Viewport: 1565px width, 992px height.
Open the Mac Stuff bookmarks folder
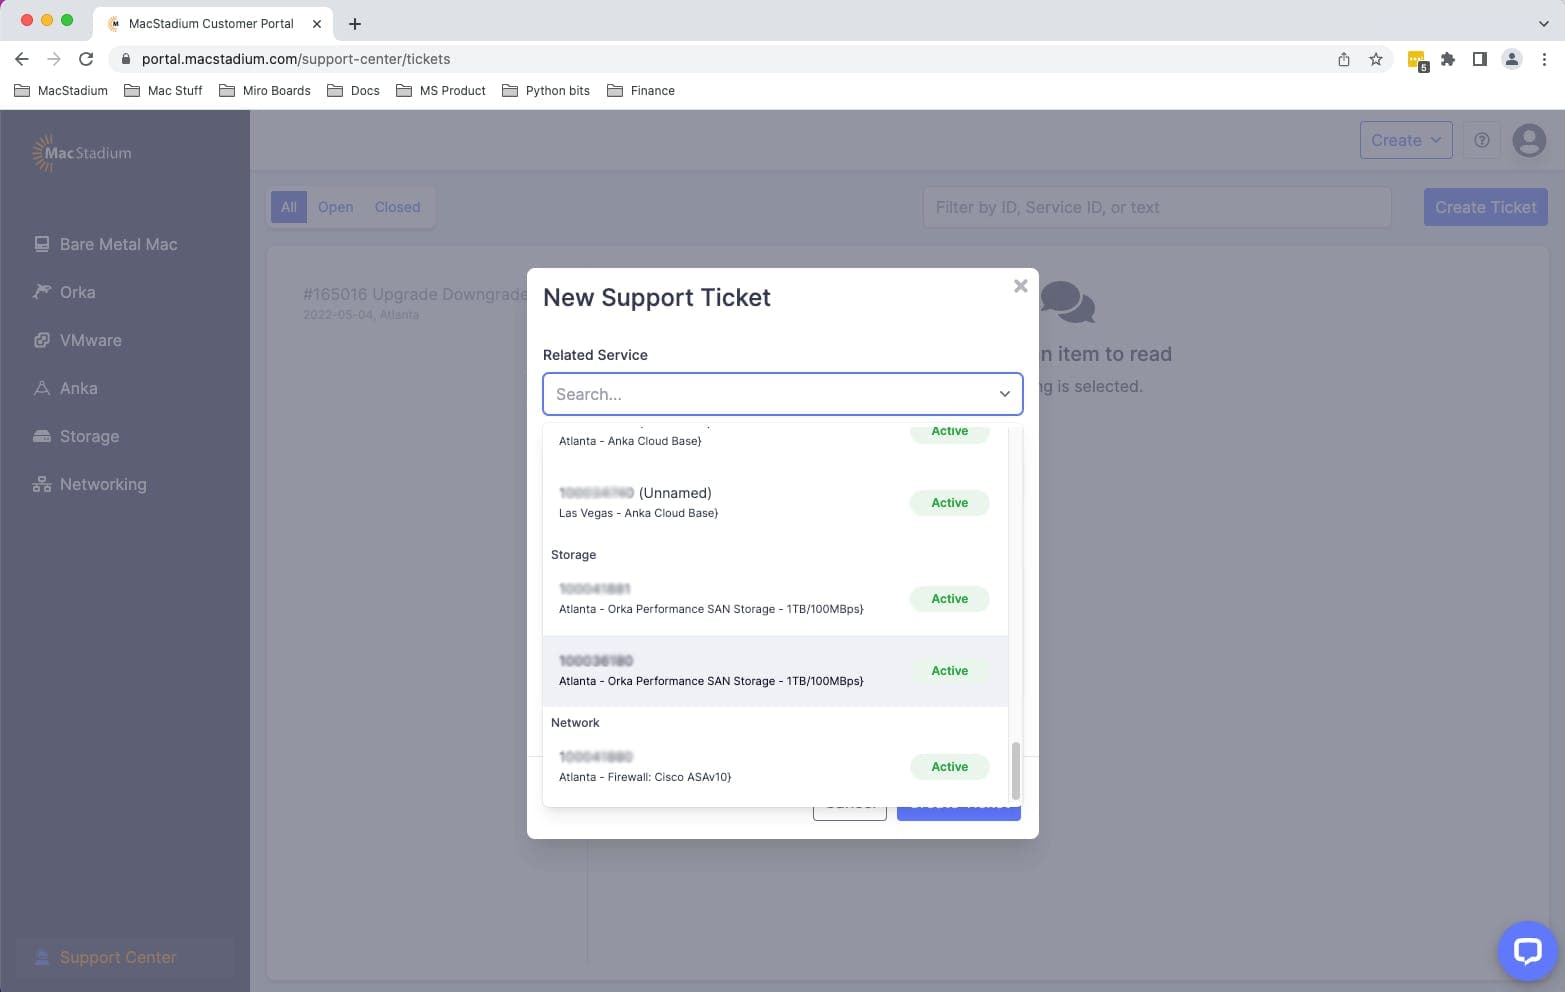coord(174,90)
